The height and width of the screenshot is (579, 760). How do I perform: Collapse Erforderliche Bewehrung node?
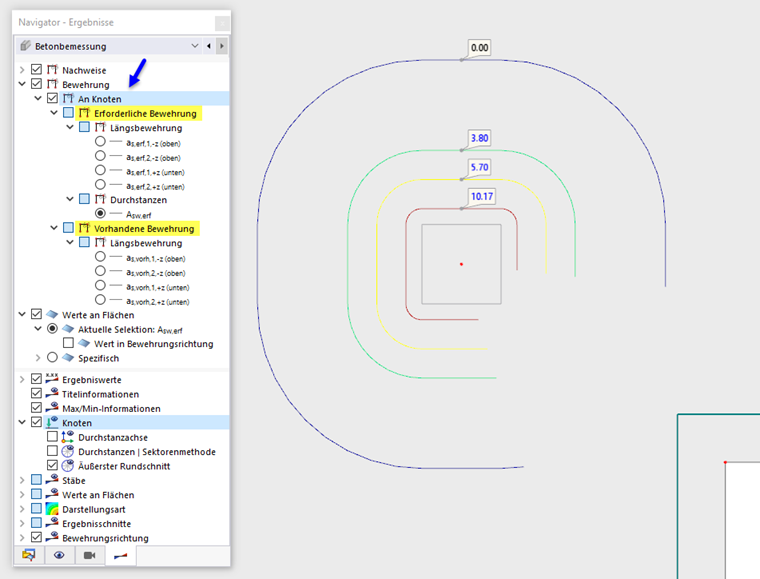pyautogui.click(x=54, y=113)
